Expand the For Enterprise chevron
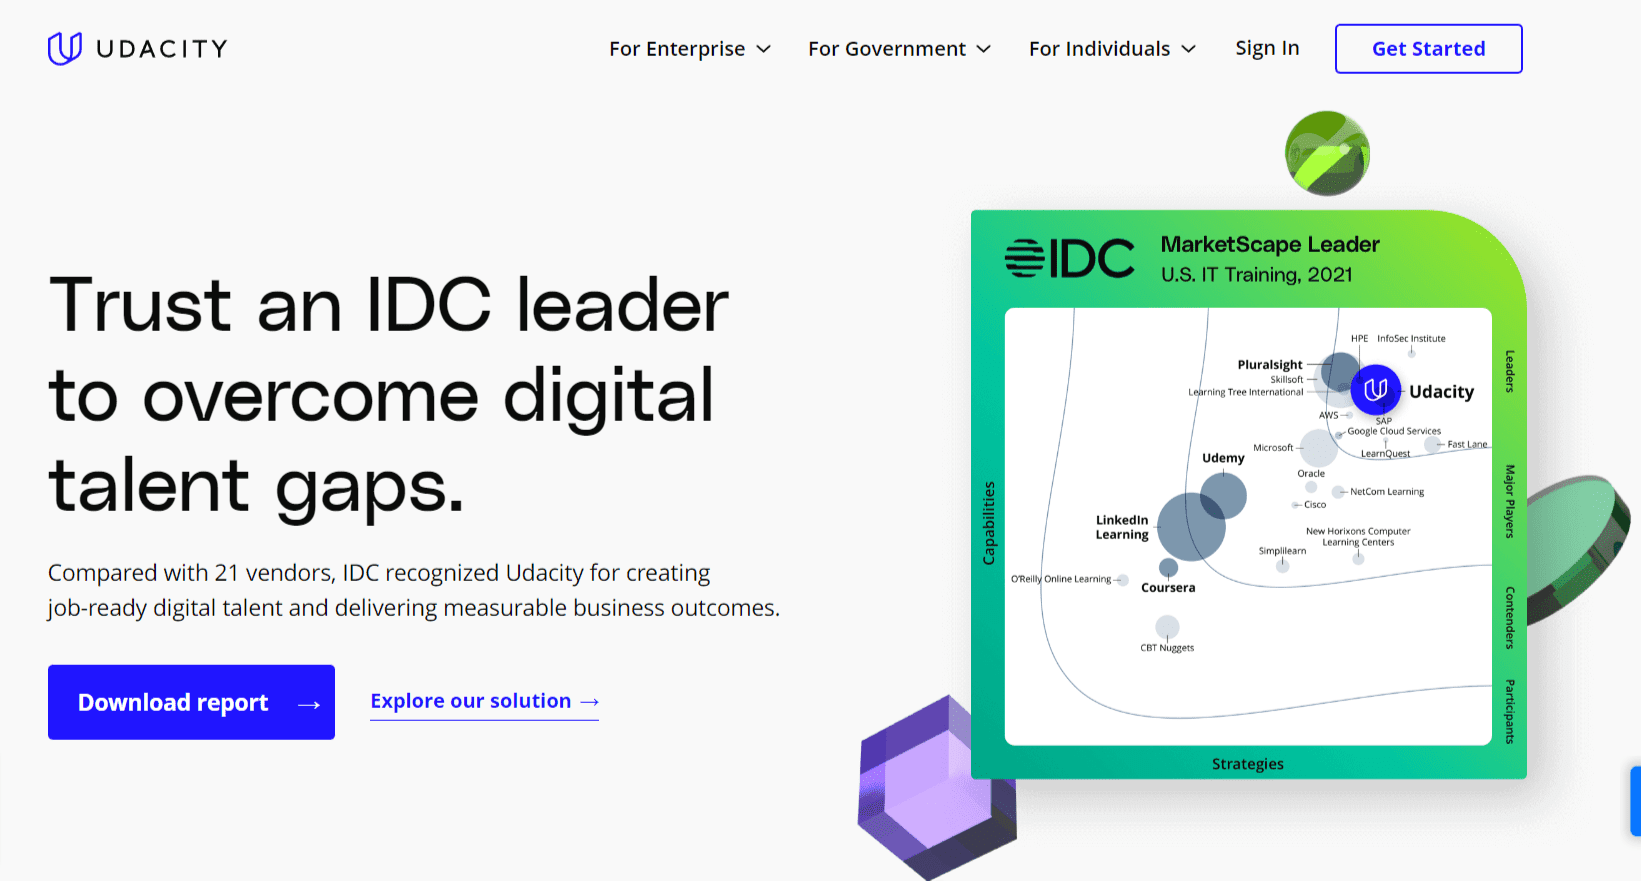The width and height of the screenshot is (1641, 887). pyautogui.click(x=764, y=49)
